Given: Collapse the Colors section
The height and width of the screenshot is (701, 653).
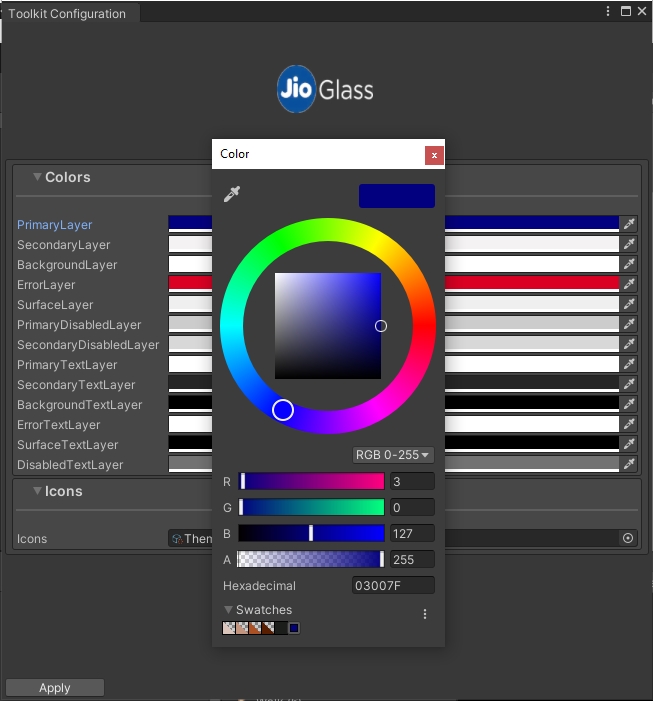Looking at the screenshot, I should point(37,177).
